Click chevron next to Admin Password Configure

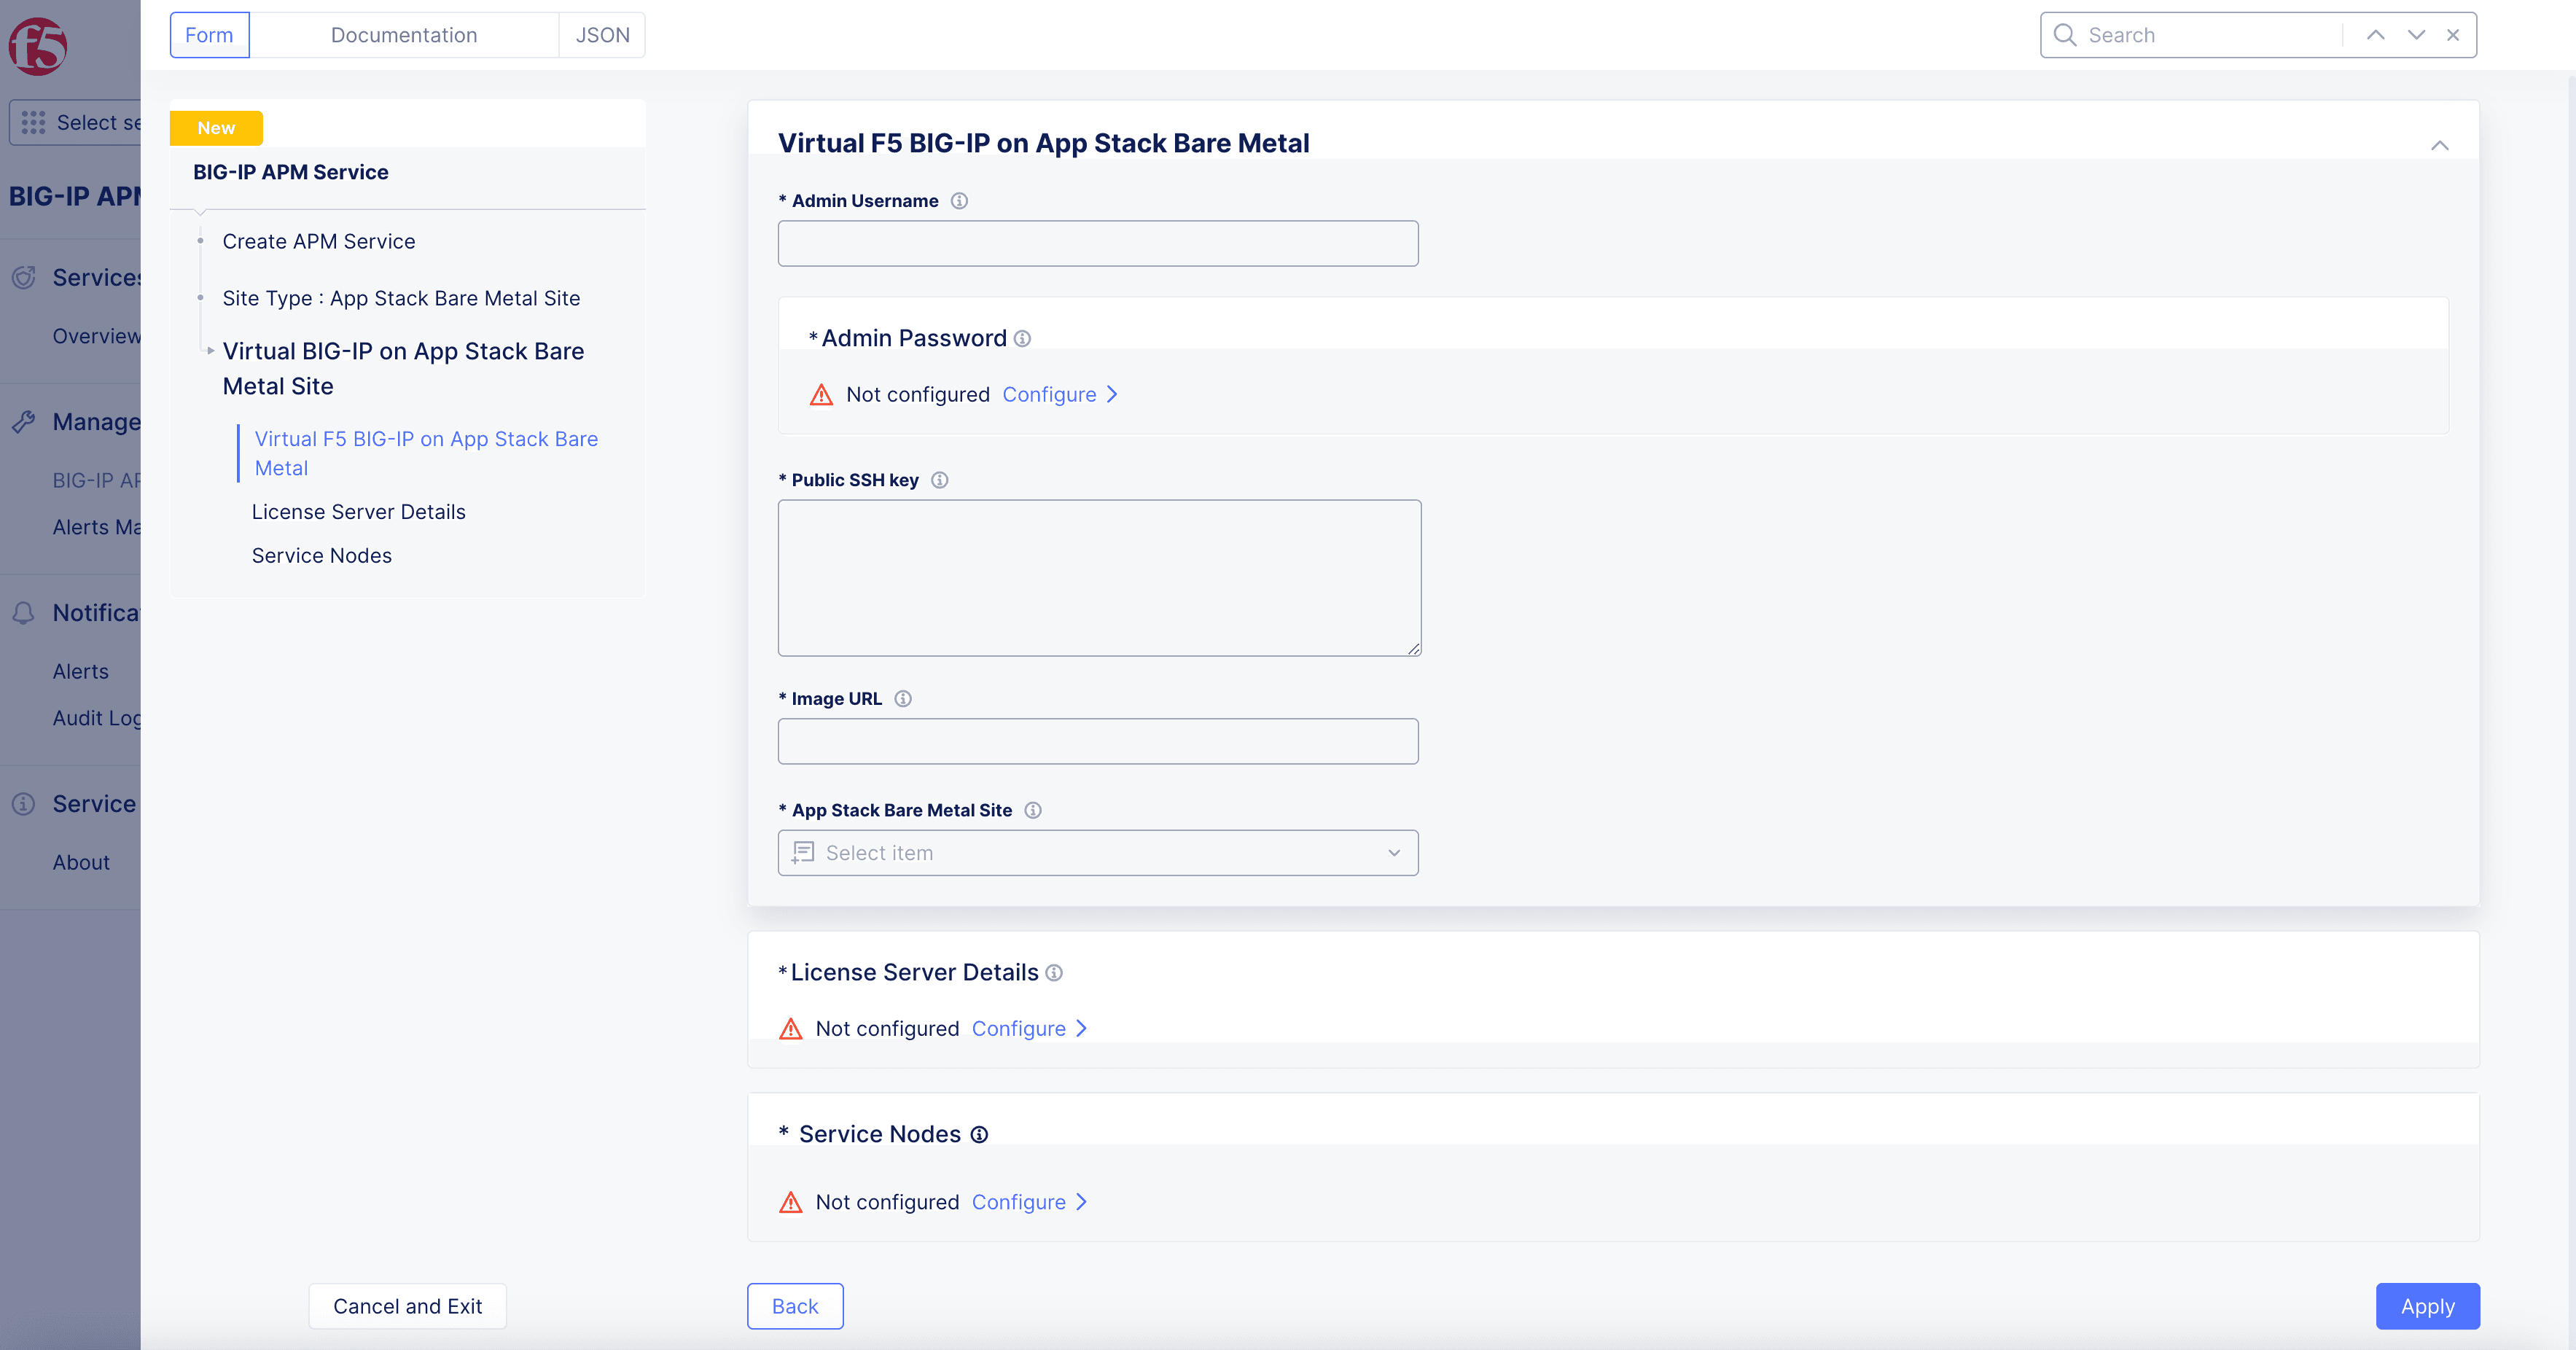point(1112,394)
